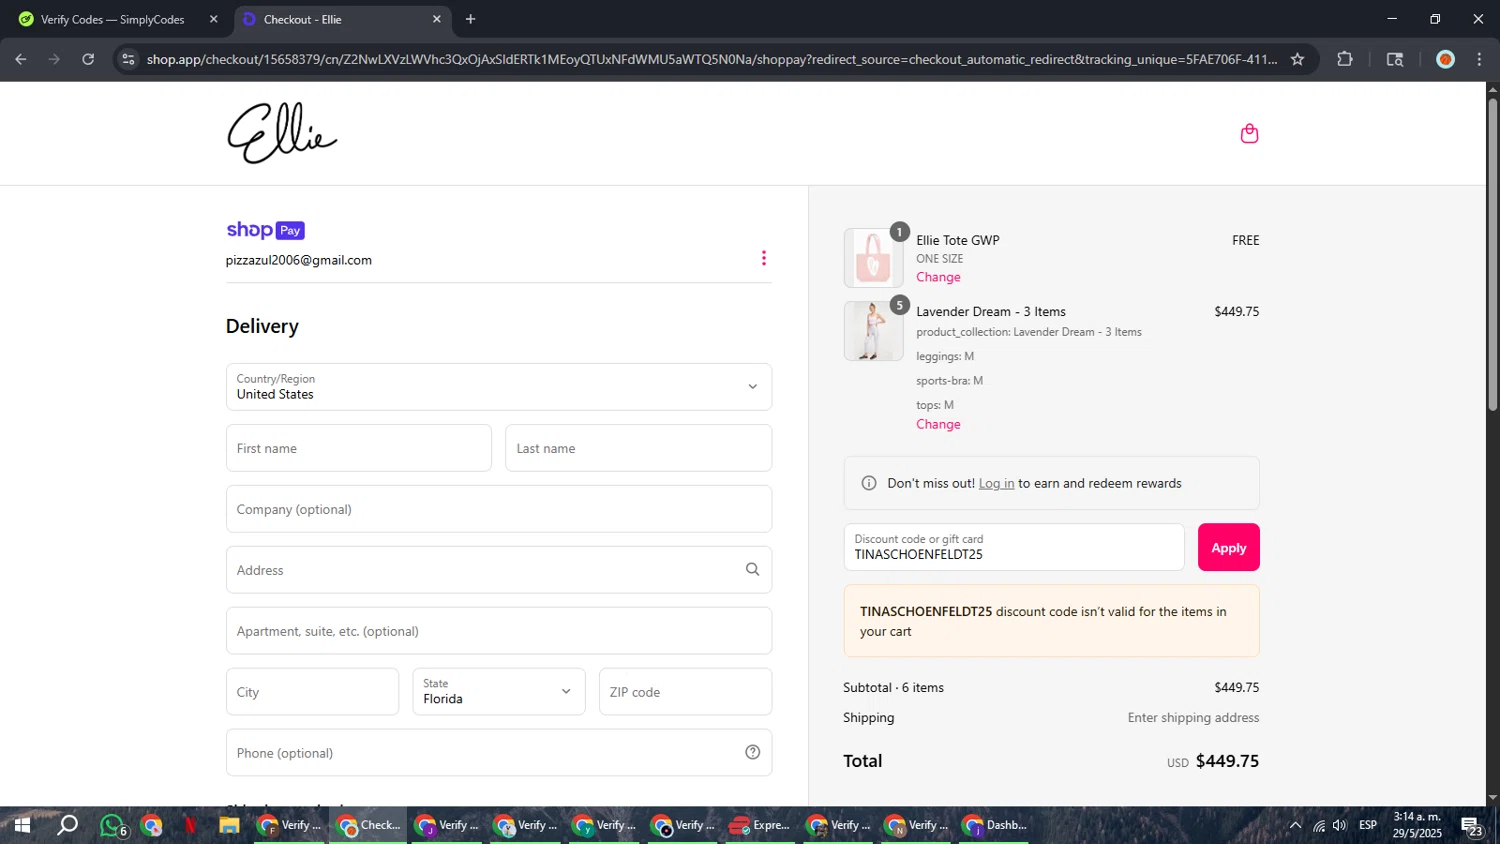Click the City field
The height and width of the screenshot is (844, 1500).
[x=312, y=692]
